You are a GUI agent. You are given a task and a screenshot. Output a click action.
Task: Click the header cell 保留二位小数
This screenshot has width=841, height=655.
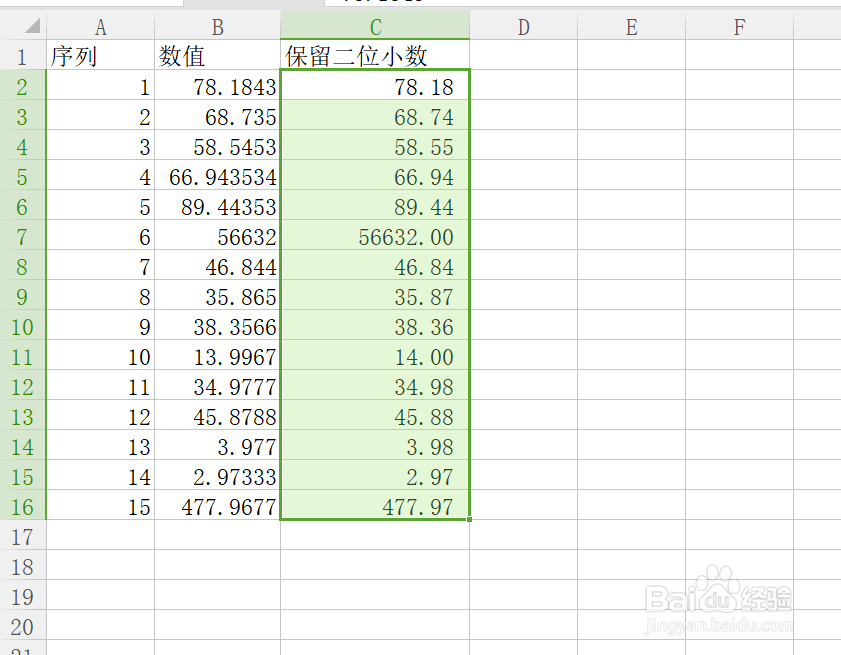coord(375,55)
